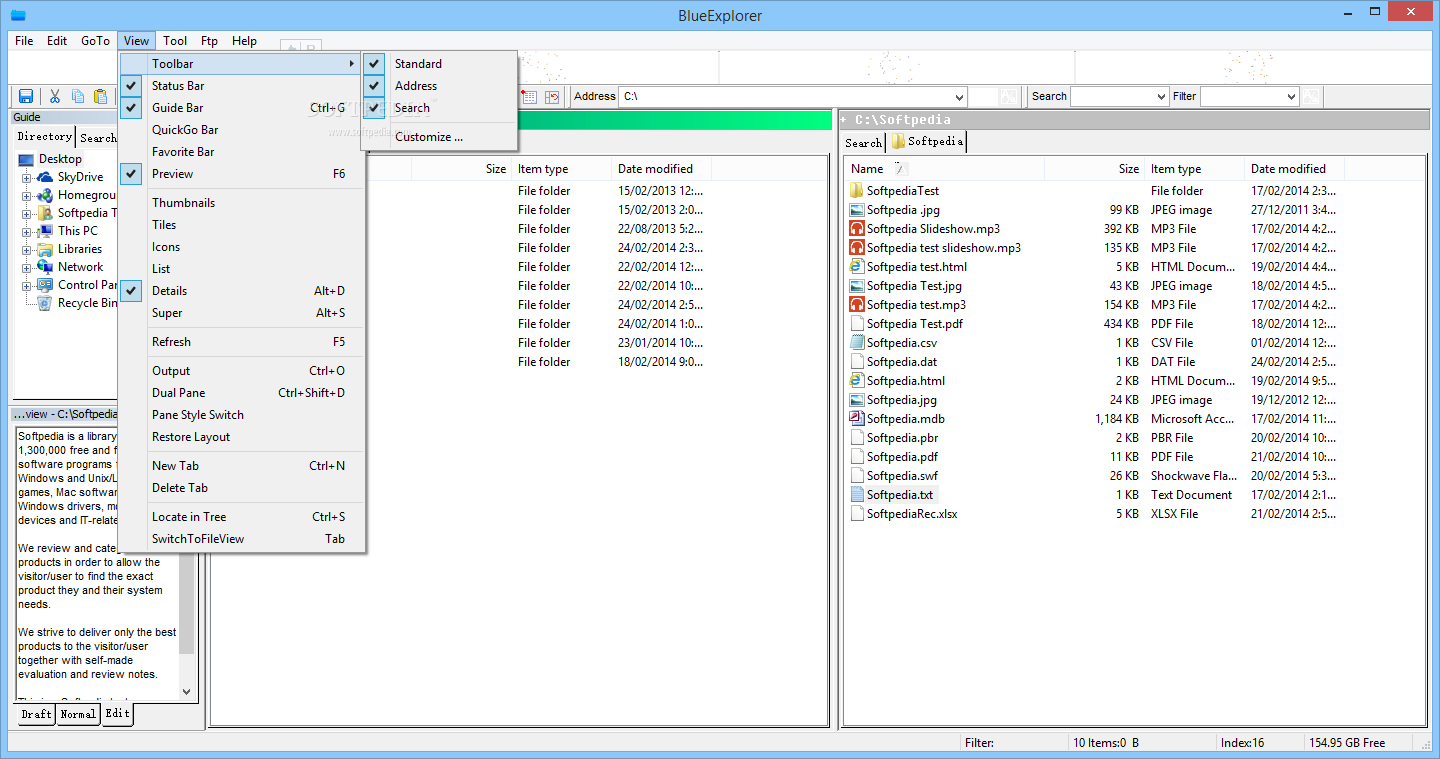The height and width of the screenshot is (759, 1440).
Task: Uncheck the Standard toolbar option
Action: (x=439, y=64)
